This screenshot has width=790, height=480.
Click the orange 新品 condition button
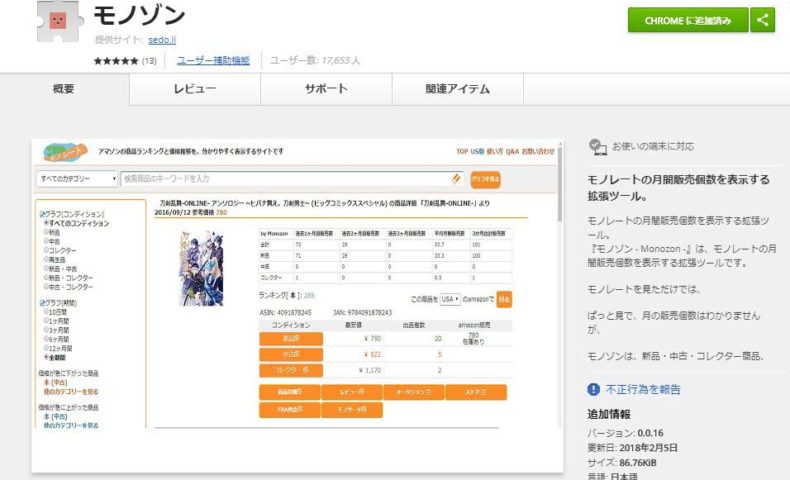click(x=291, y=338)
